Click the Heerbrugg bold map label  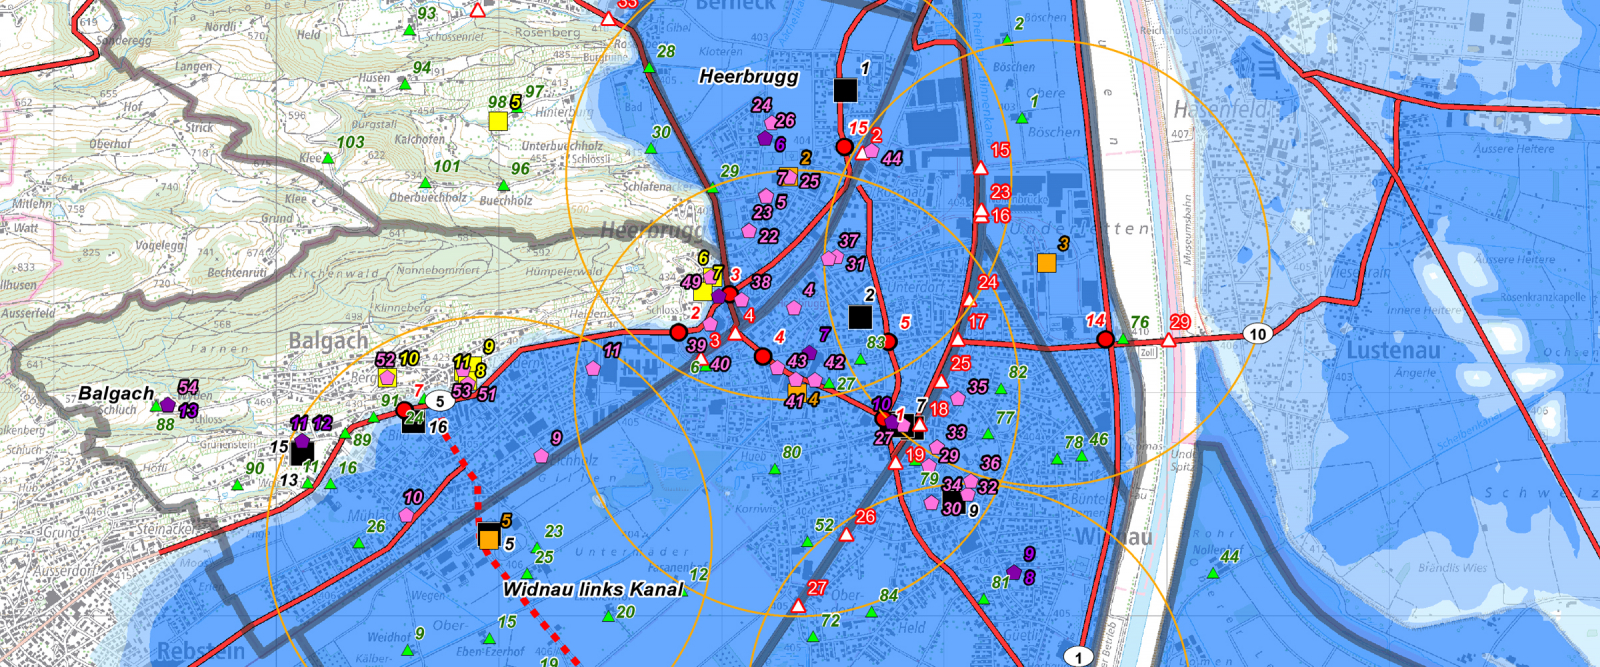tap(748, 77)
